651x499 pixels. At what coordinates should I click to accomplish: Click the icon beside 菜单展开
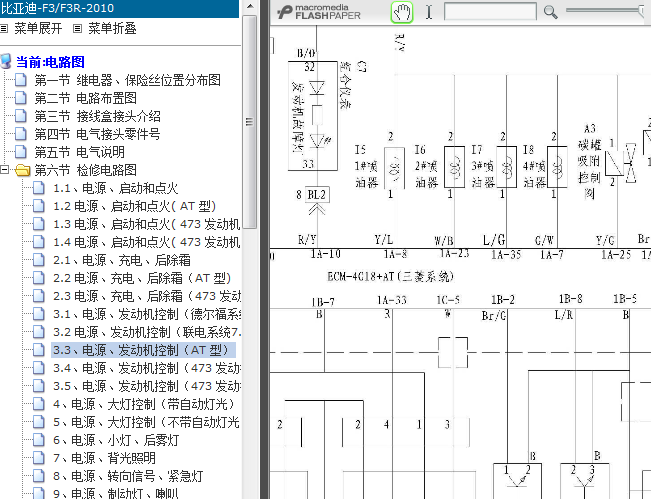[4, 29]
